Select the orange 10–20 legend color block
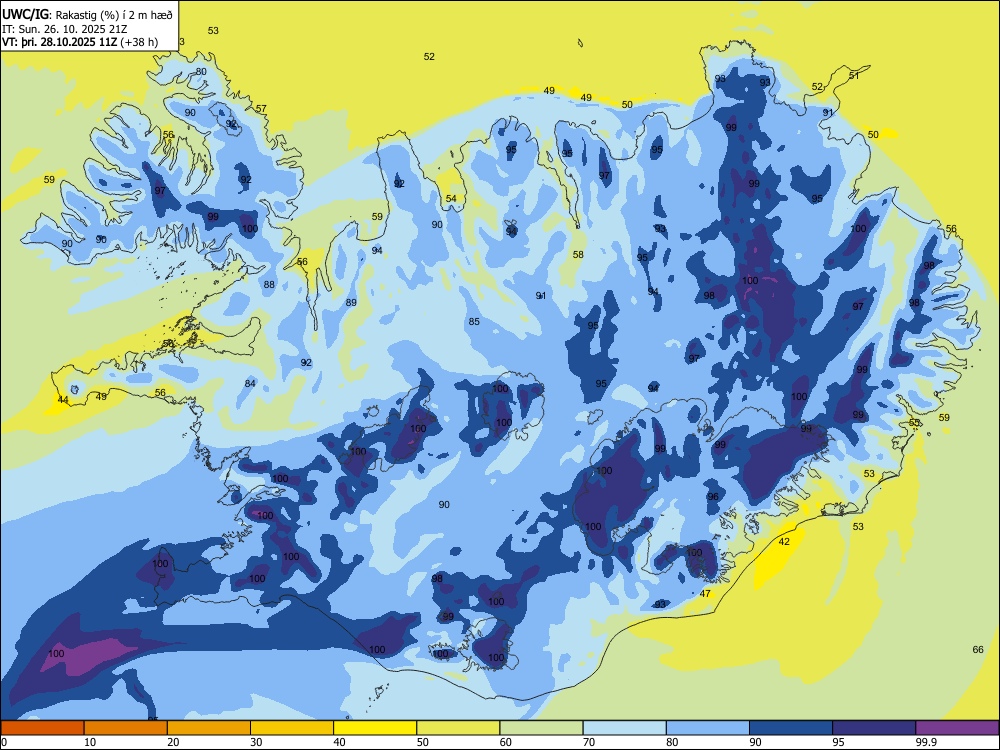The width and height of the screenshot is (1000, 750). (x=126, y=728)
